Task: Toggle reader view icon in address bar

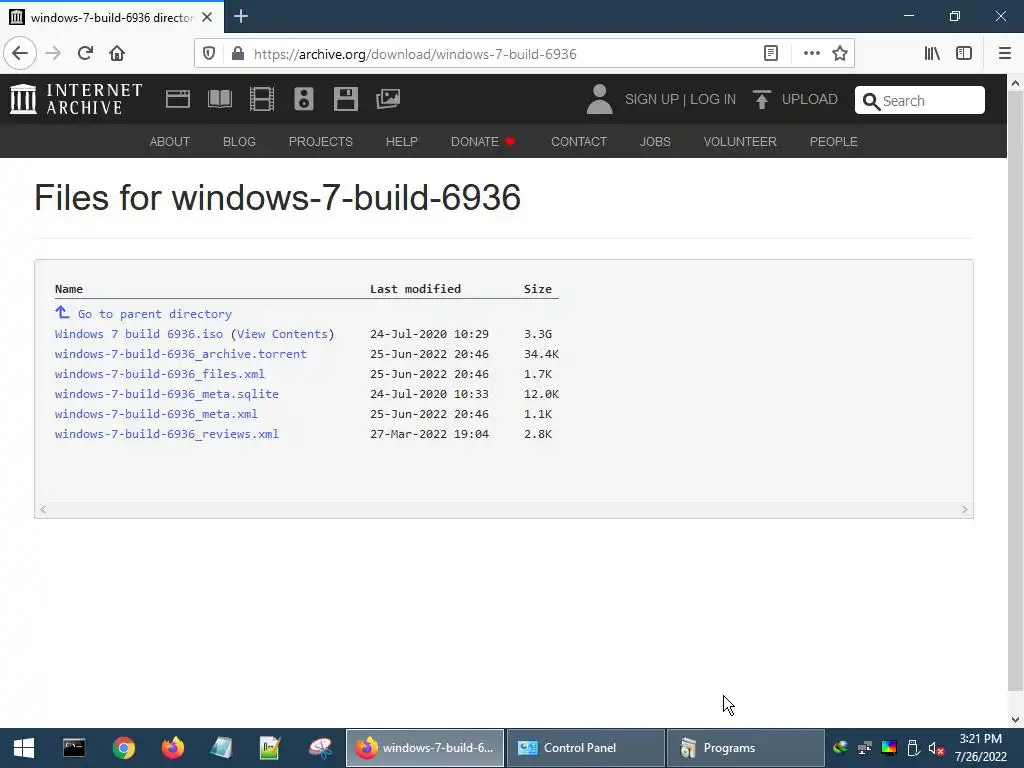Action: pyautogui.click(x=771, y=54)
